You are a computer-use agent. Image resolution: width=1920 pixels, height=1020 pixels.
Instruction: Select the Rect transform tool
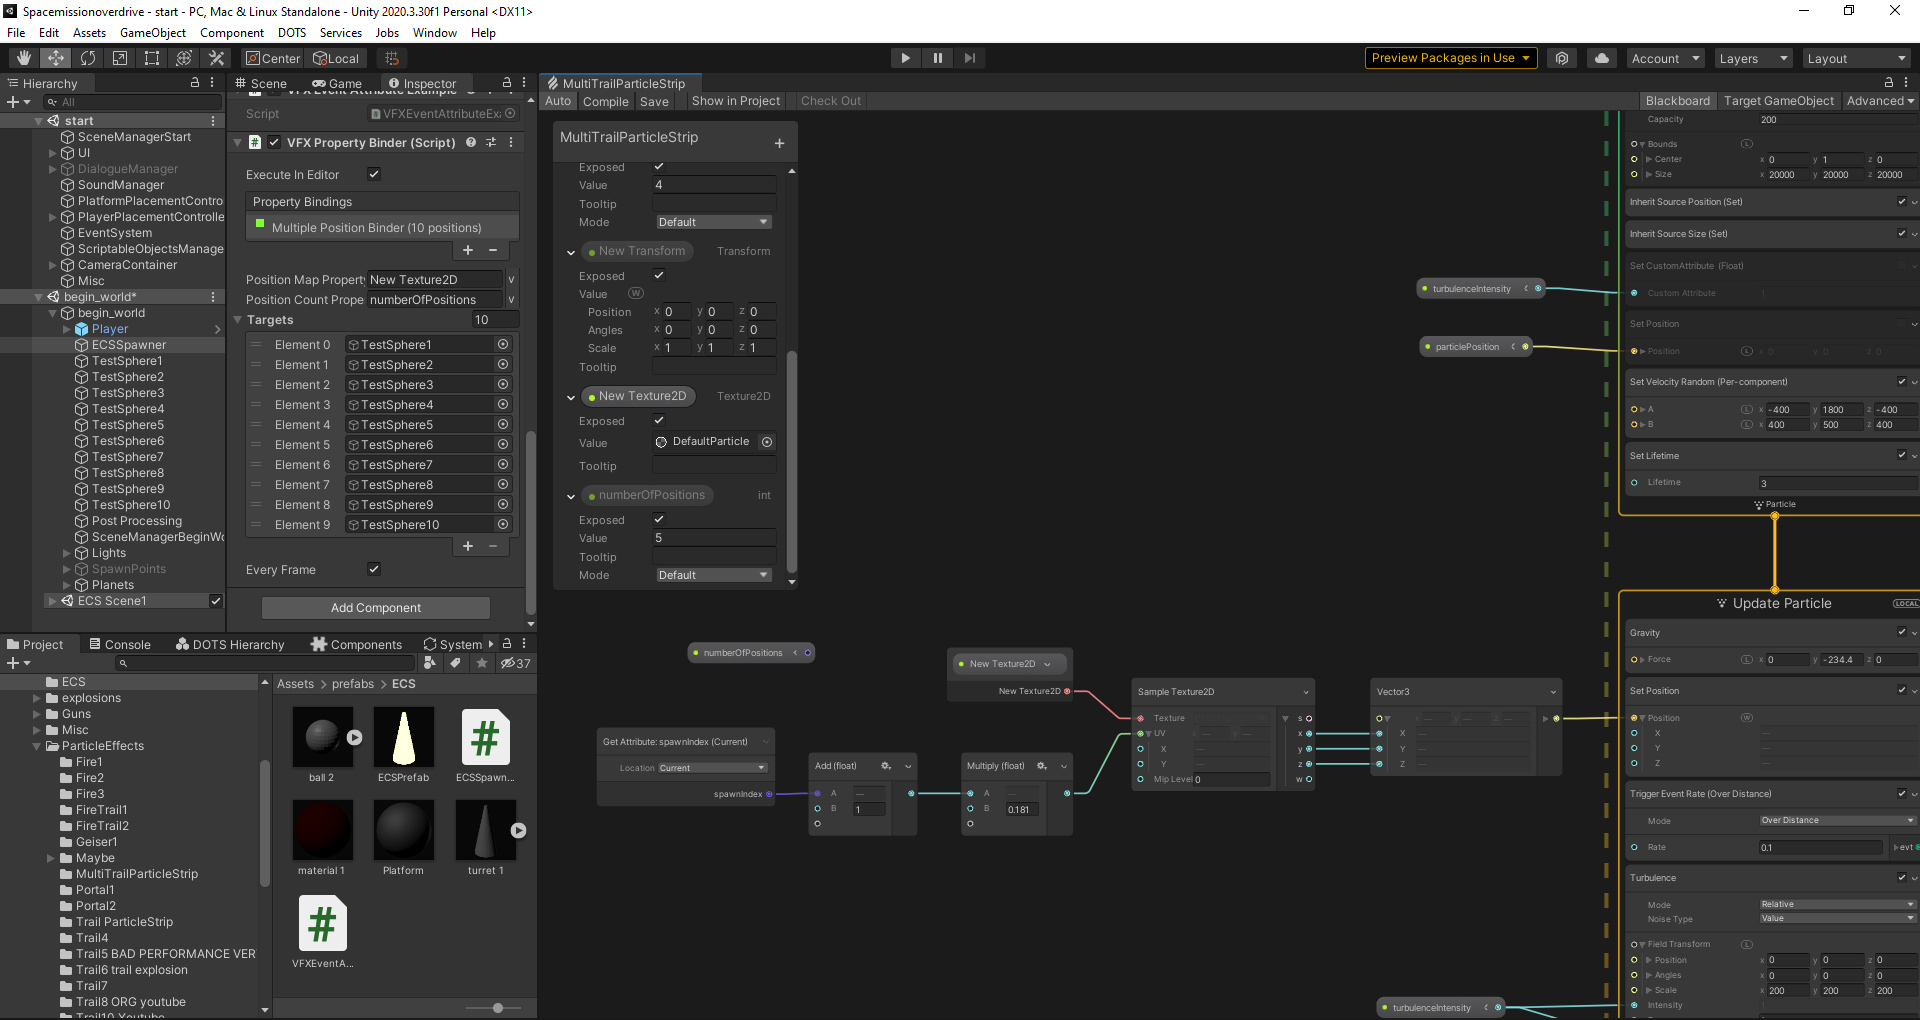pyautogui.click(x=151, y=57)
